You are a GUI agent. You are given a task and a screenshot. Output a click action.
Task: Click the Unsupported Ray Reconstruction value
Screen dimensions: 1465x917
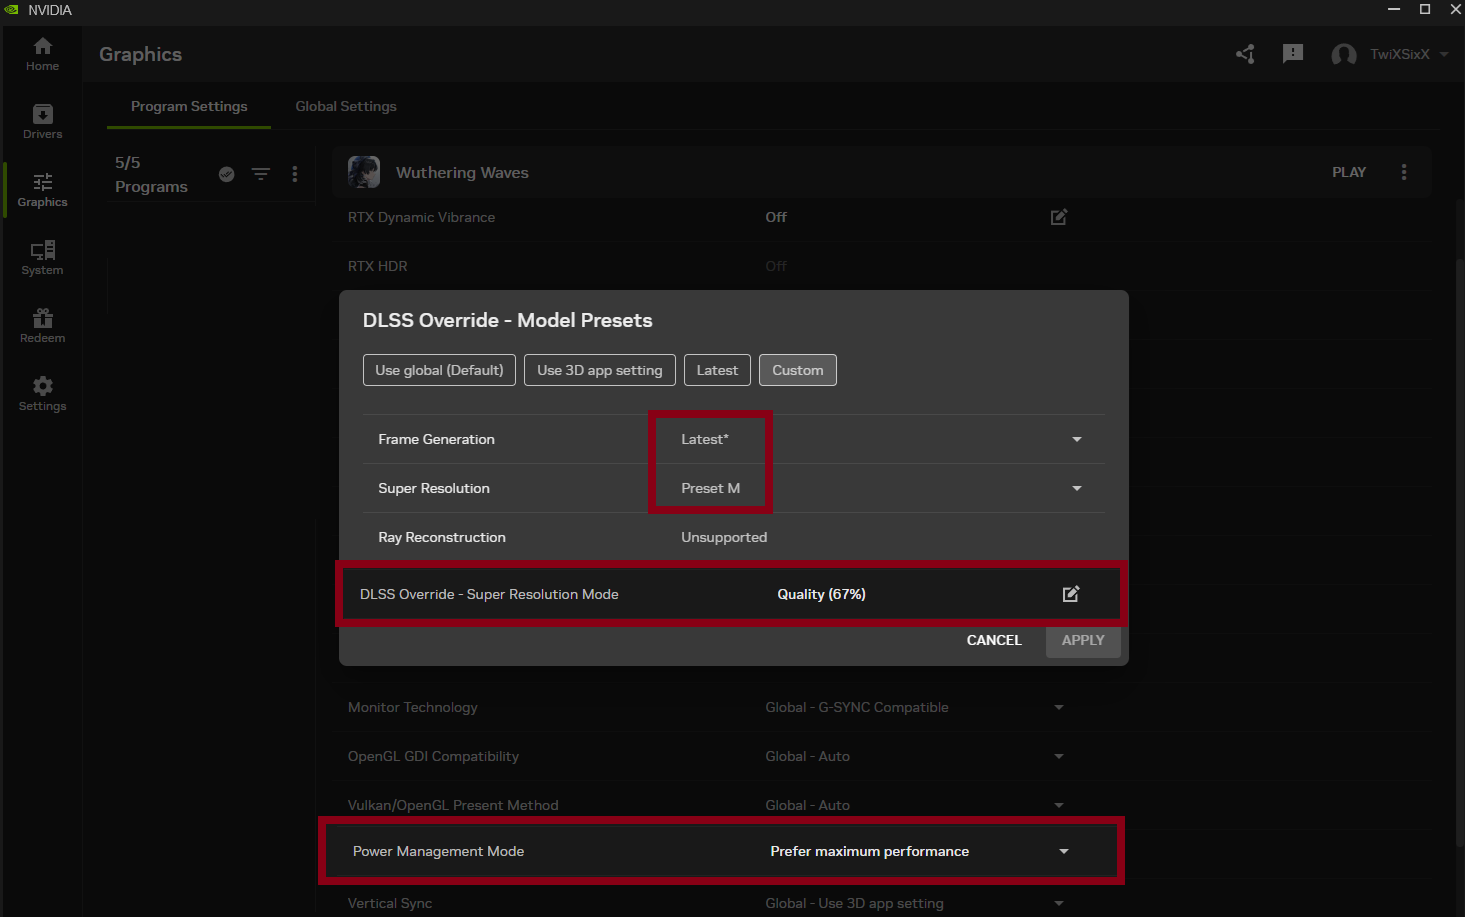[x=724, y=537]
